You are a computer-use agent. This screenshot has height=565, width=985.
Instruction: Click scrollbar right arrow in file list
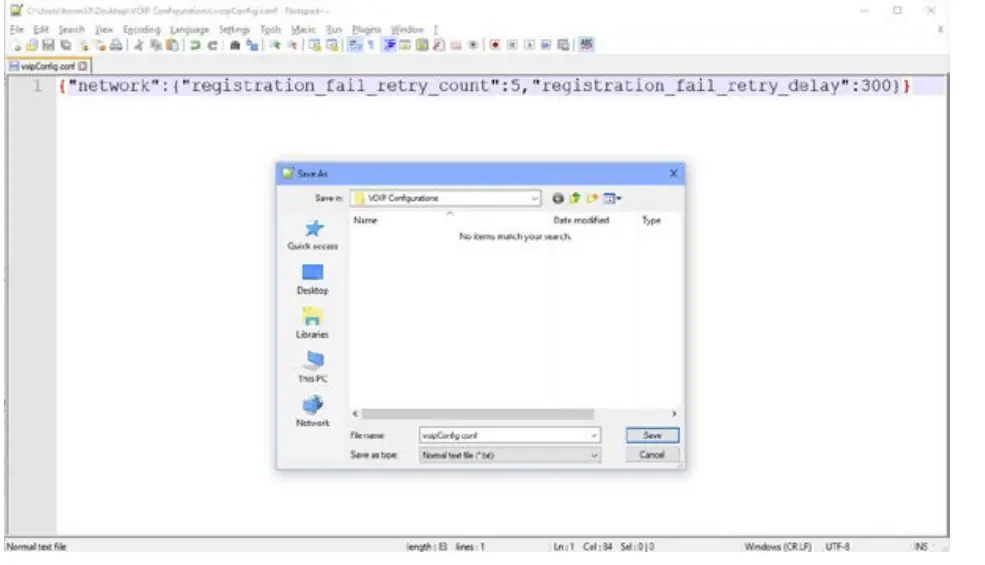click(x=674, y=414)
